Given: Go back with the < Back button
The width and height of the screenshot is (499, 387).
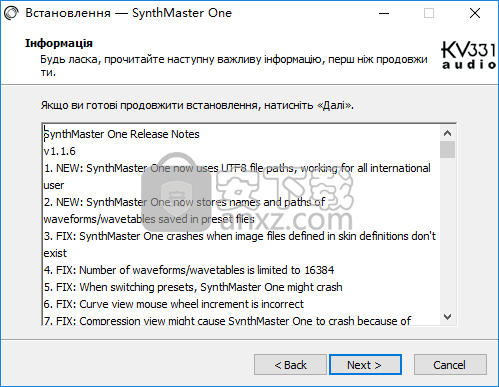Looking at the screenshot, I should [x=290, y=365].
